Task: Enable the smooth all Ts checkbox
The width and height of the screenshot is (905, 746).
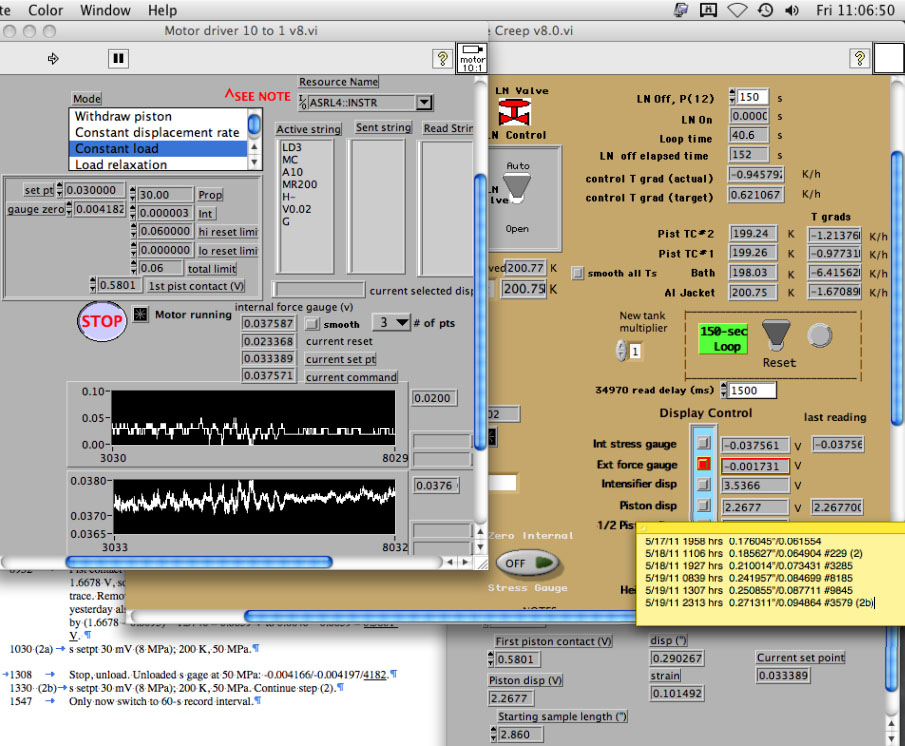Action: pos(578,272)
